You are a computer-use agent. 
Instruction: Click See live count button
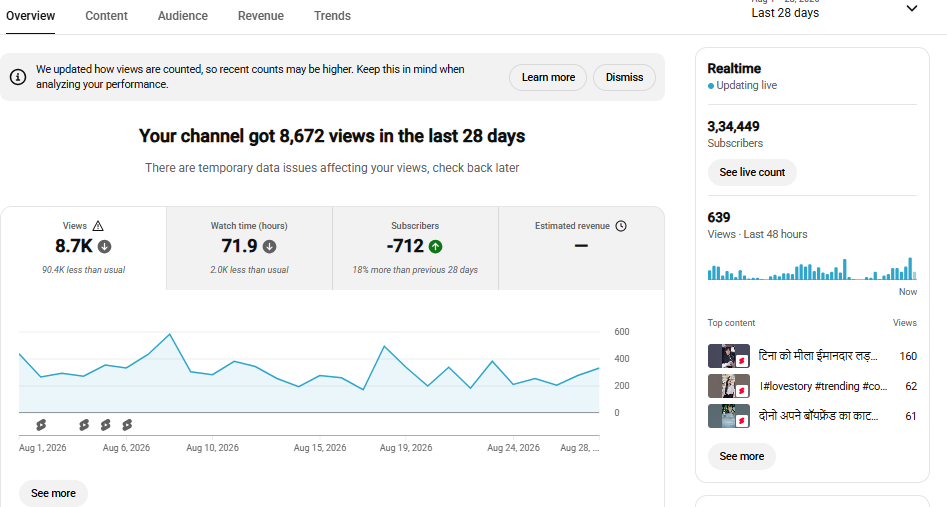(752, 172)
